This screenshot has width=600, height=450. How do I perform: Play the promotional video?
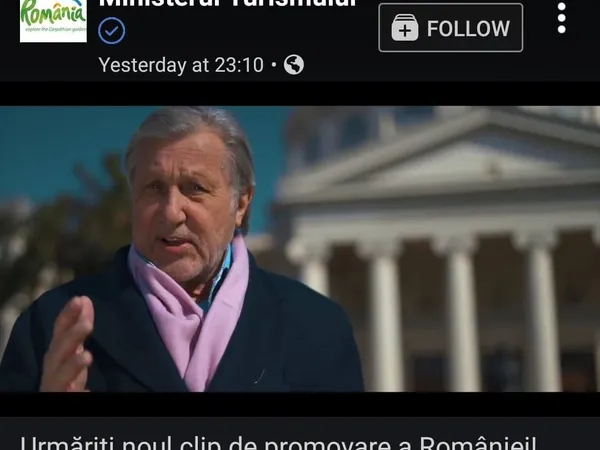pyautogui.click(x=300, y=249)
